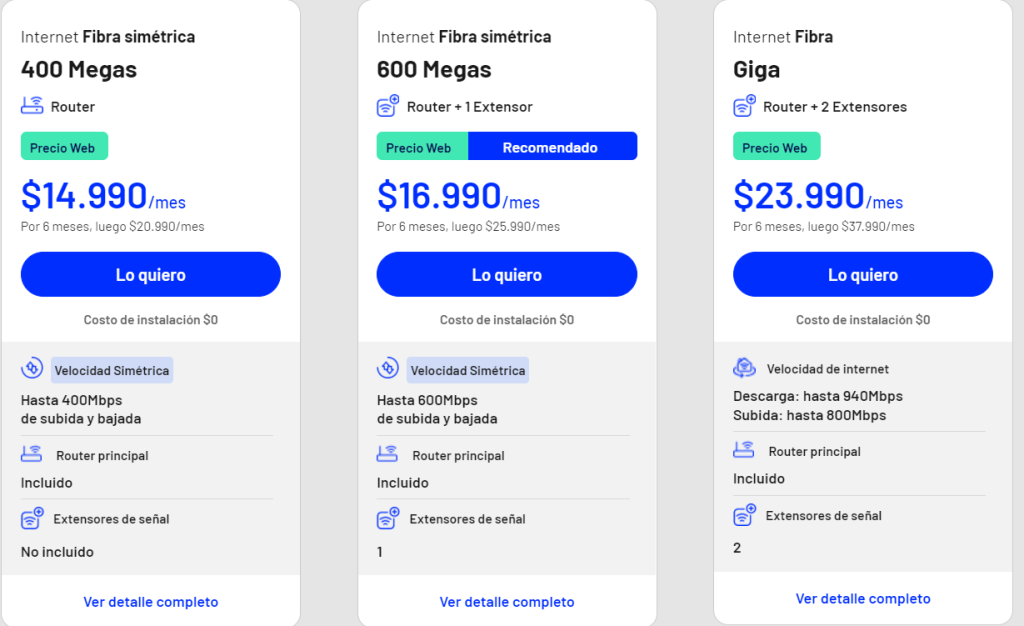The height and width of the screenshot is (626, 1024).
Task: Click Extensores de señal icon in 400 Megas card
Action: click(32, 518)
